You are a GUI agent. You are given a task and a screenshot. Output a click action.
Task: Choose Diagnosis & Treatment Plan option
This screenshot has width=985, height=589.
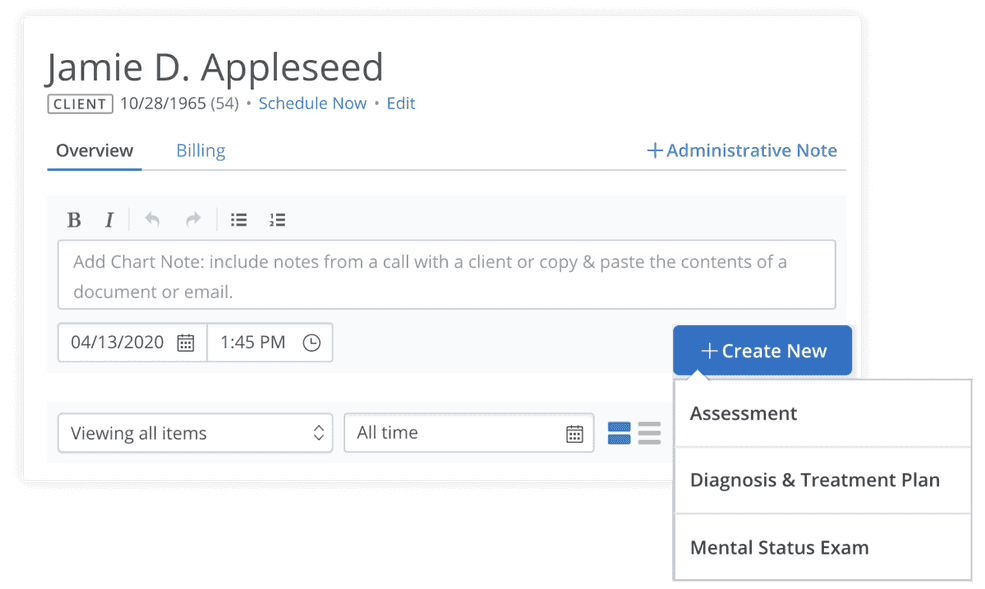823,480
